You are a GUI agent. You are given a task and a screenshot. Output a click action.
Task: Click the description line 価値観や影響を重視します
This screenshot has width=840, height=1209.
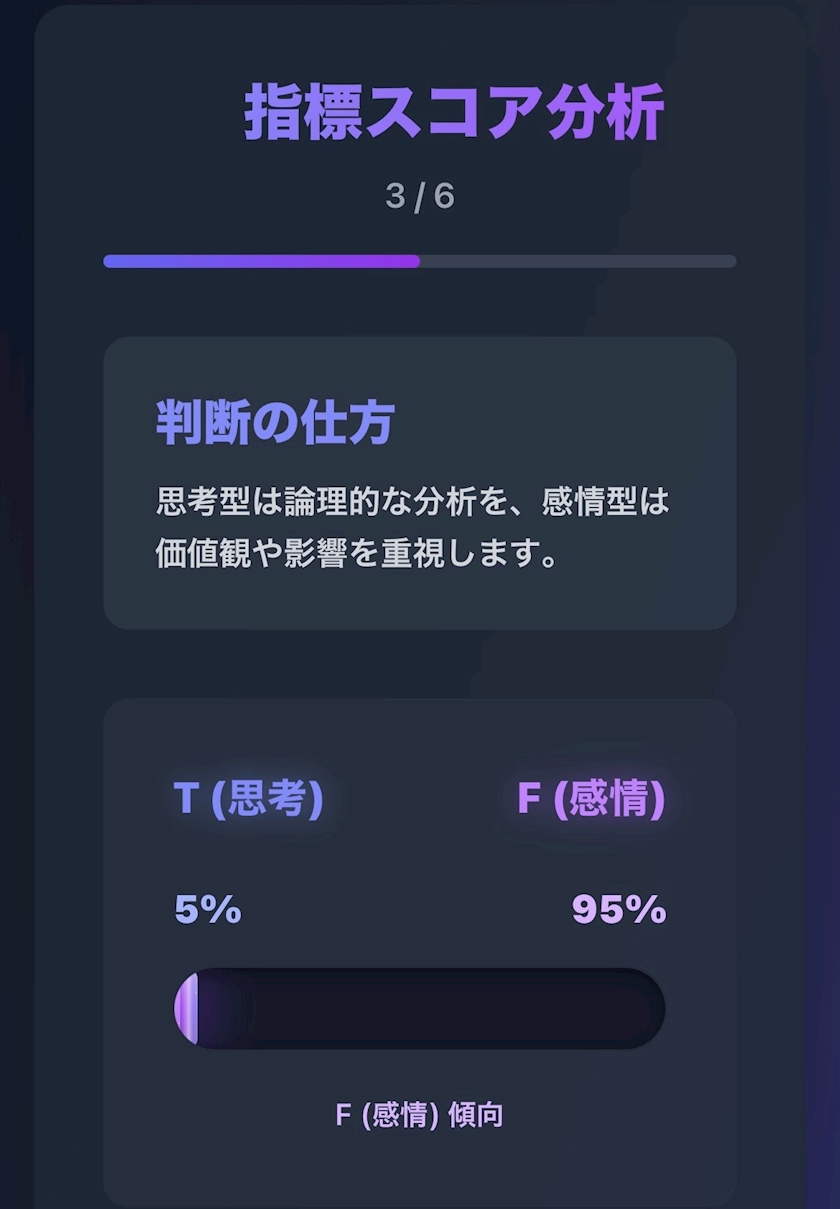357,553
